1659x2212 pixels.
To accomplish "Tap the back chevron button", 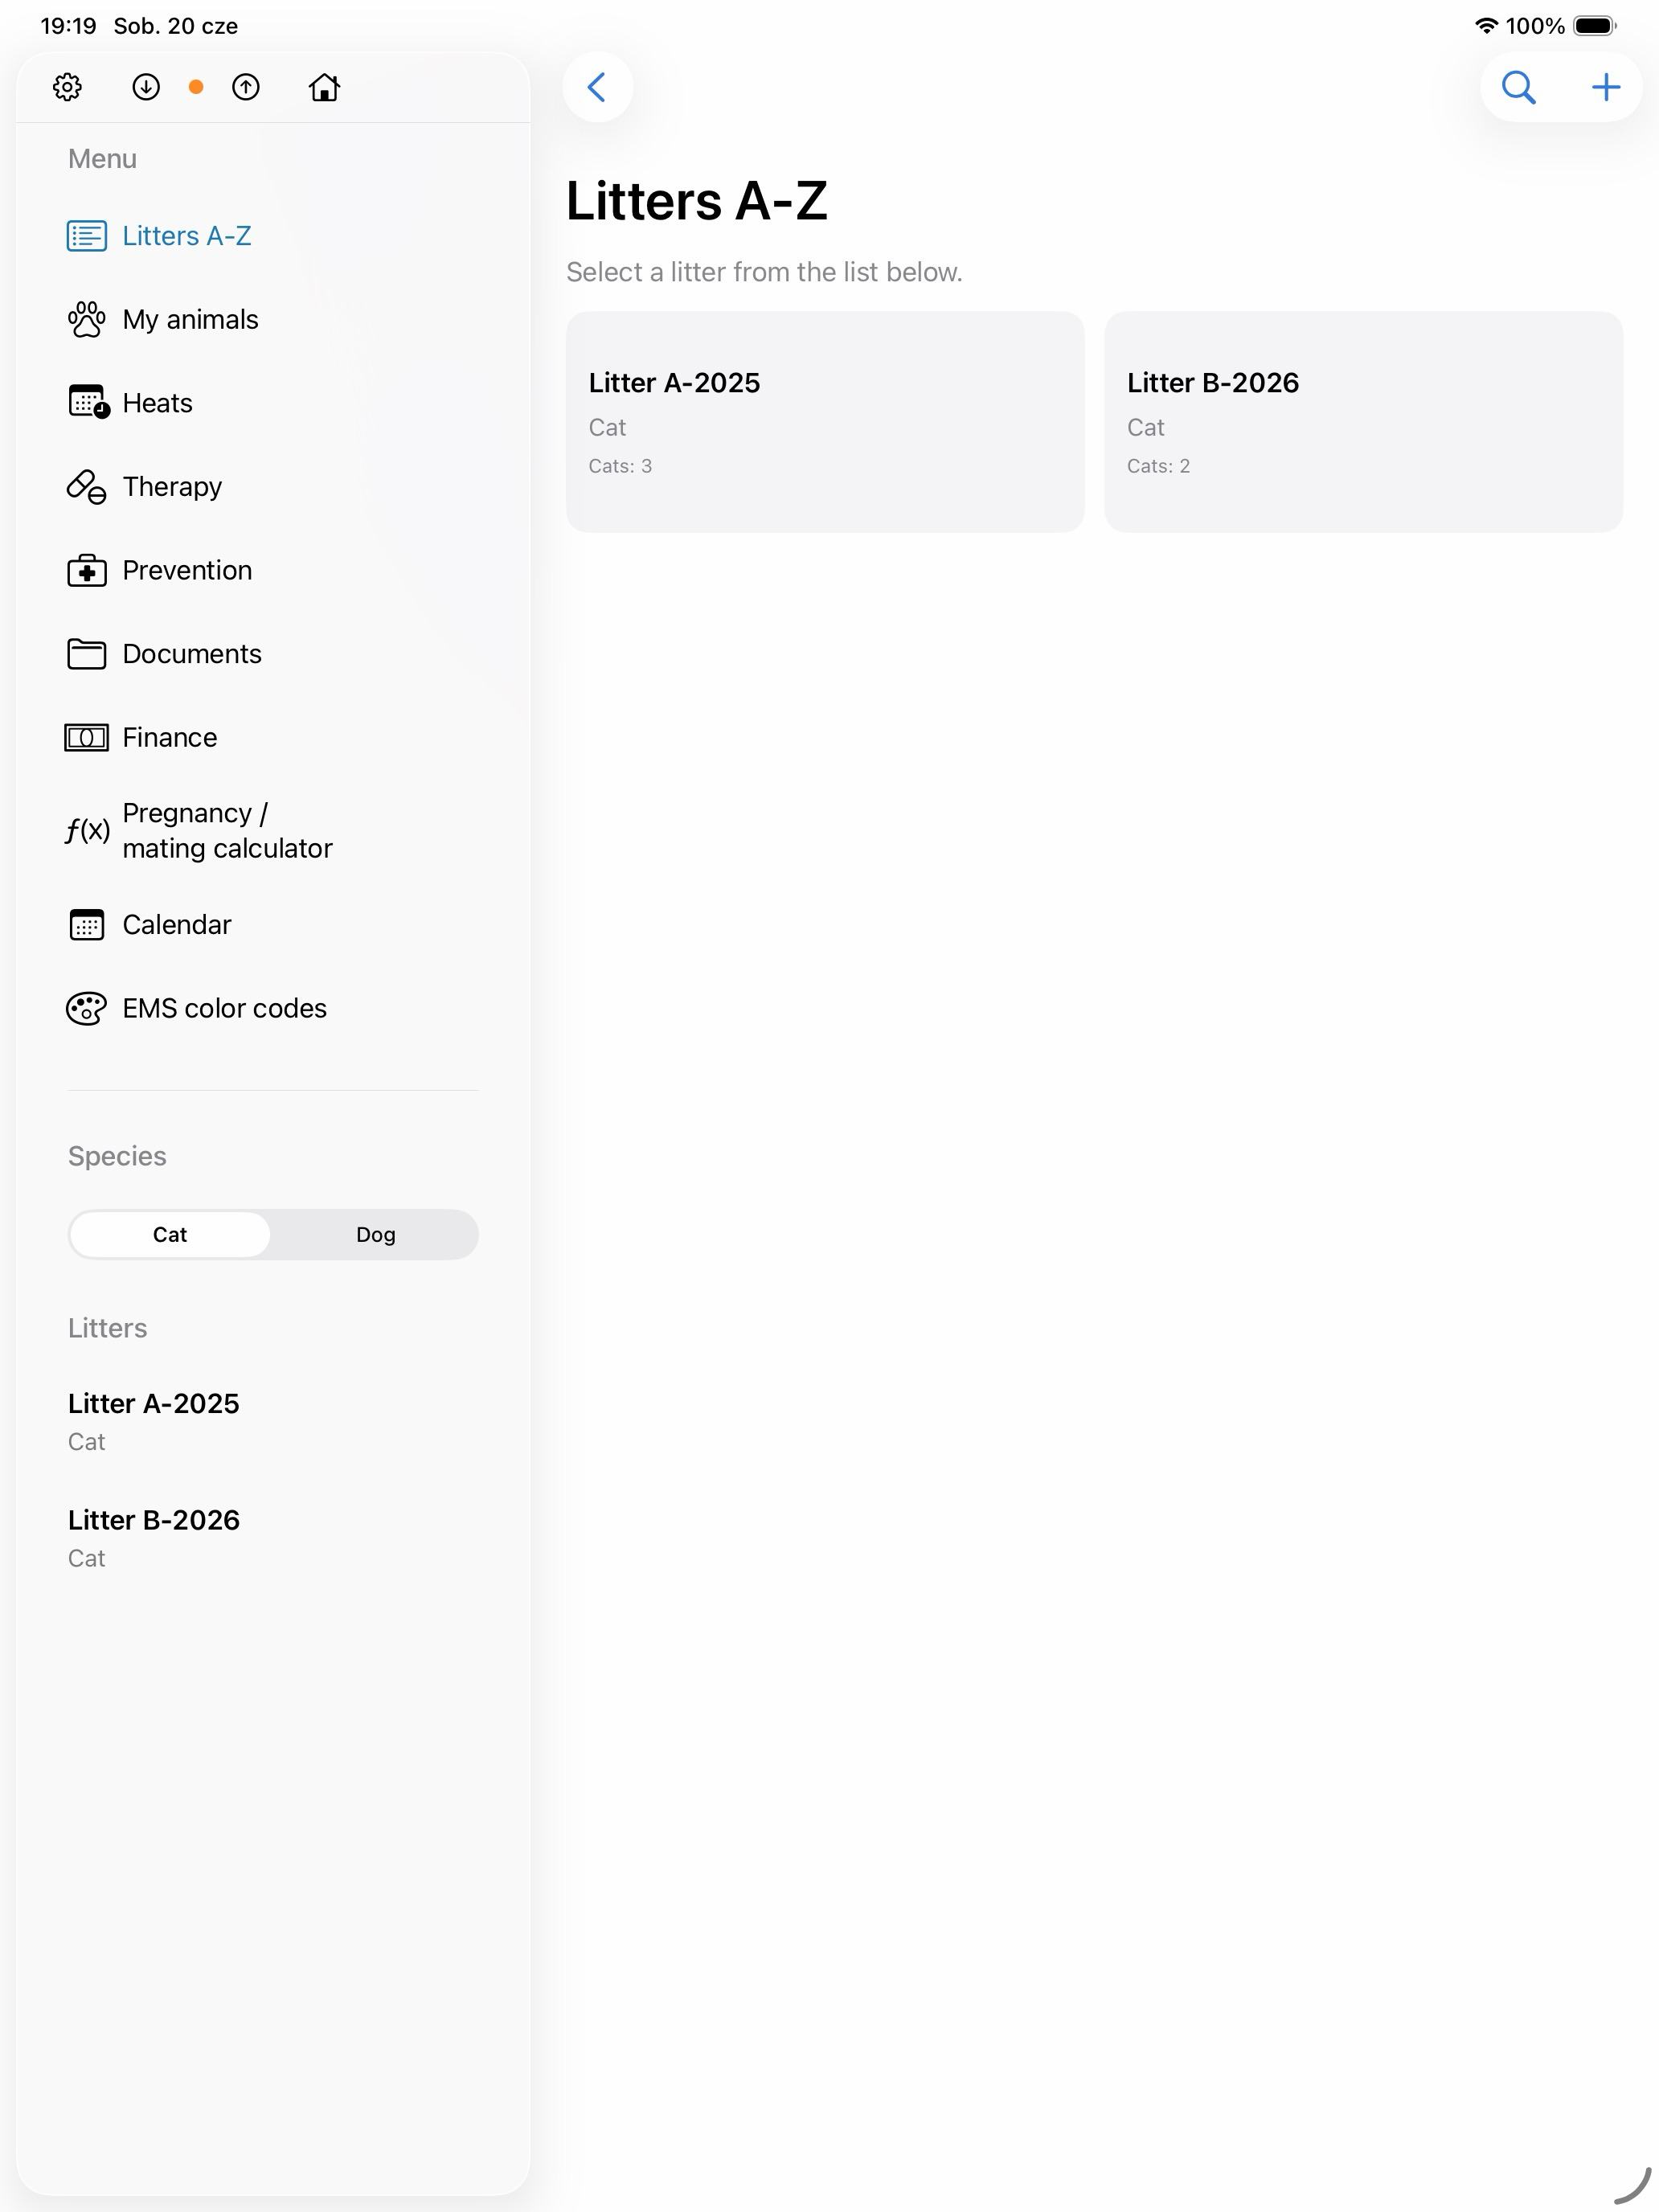I will pyautogui.click(x=597, y=87).
